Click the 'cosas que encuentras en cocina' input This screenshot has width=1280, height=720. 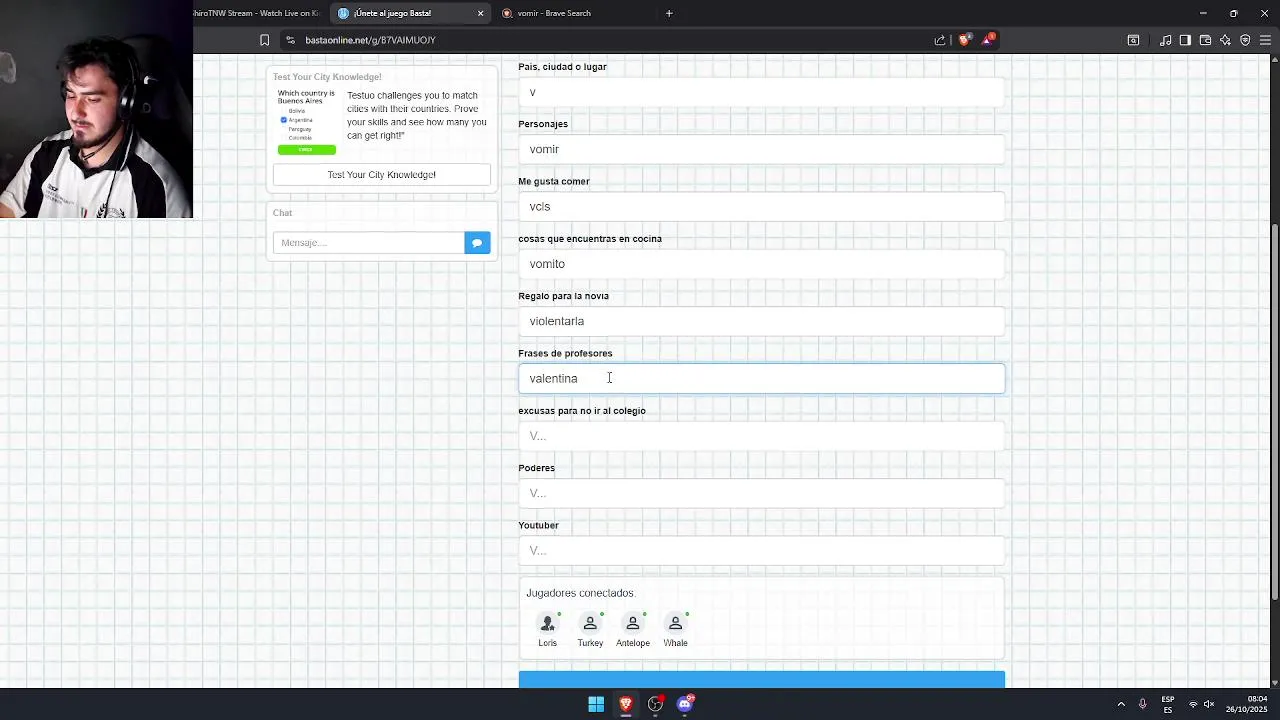pos(761,264)
